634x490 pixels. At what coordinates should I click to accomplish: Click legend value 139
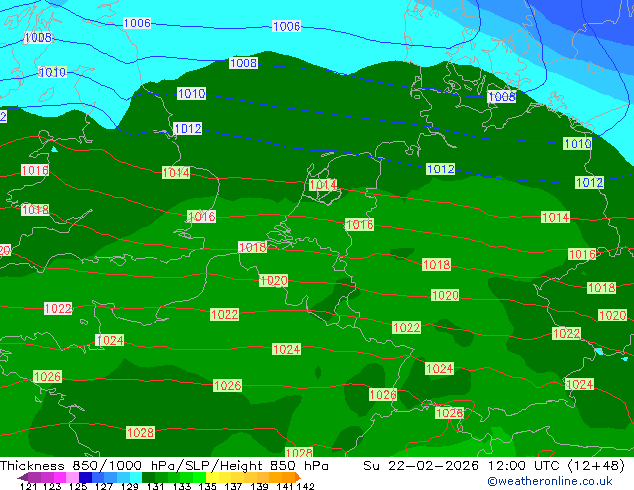pos(259,486)
